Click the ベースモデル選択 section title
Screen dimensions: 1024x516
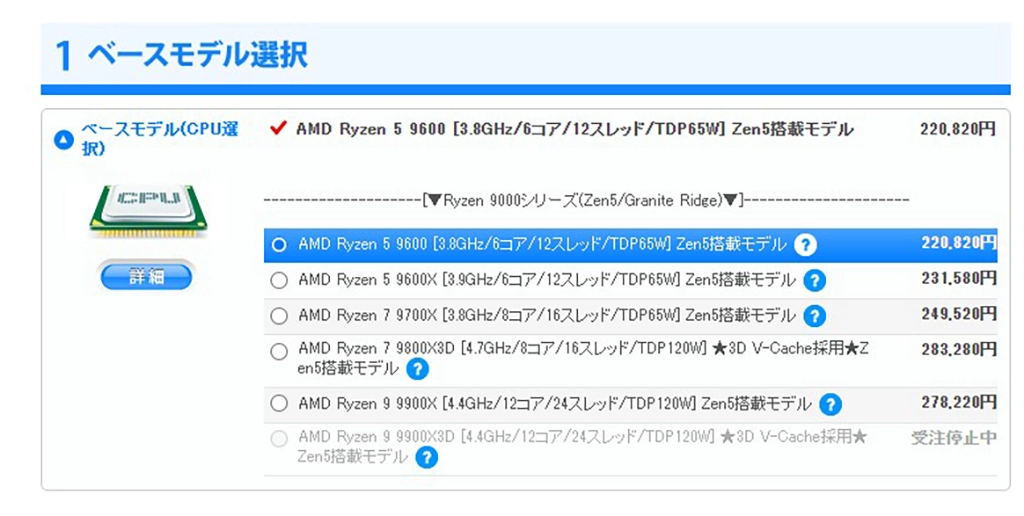point(197,54)
